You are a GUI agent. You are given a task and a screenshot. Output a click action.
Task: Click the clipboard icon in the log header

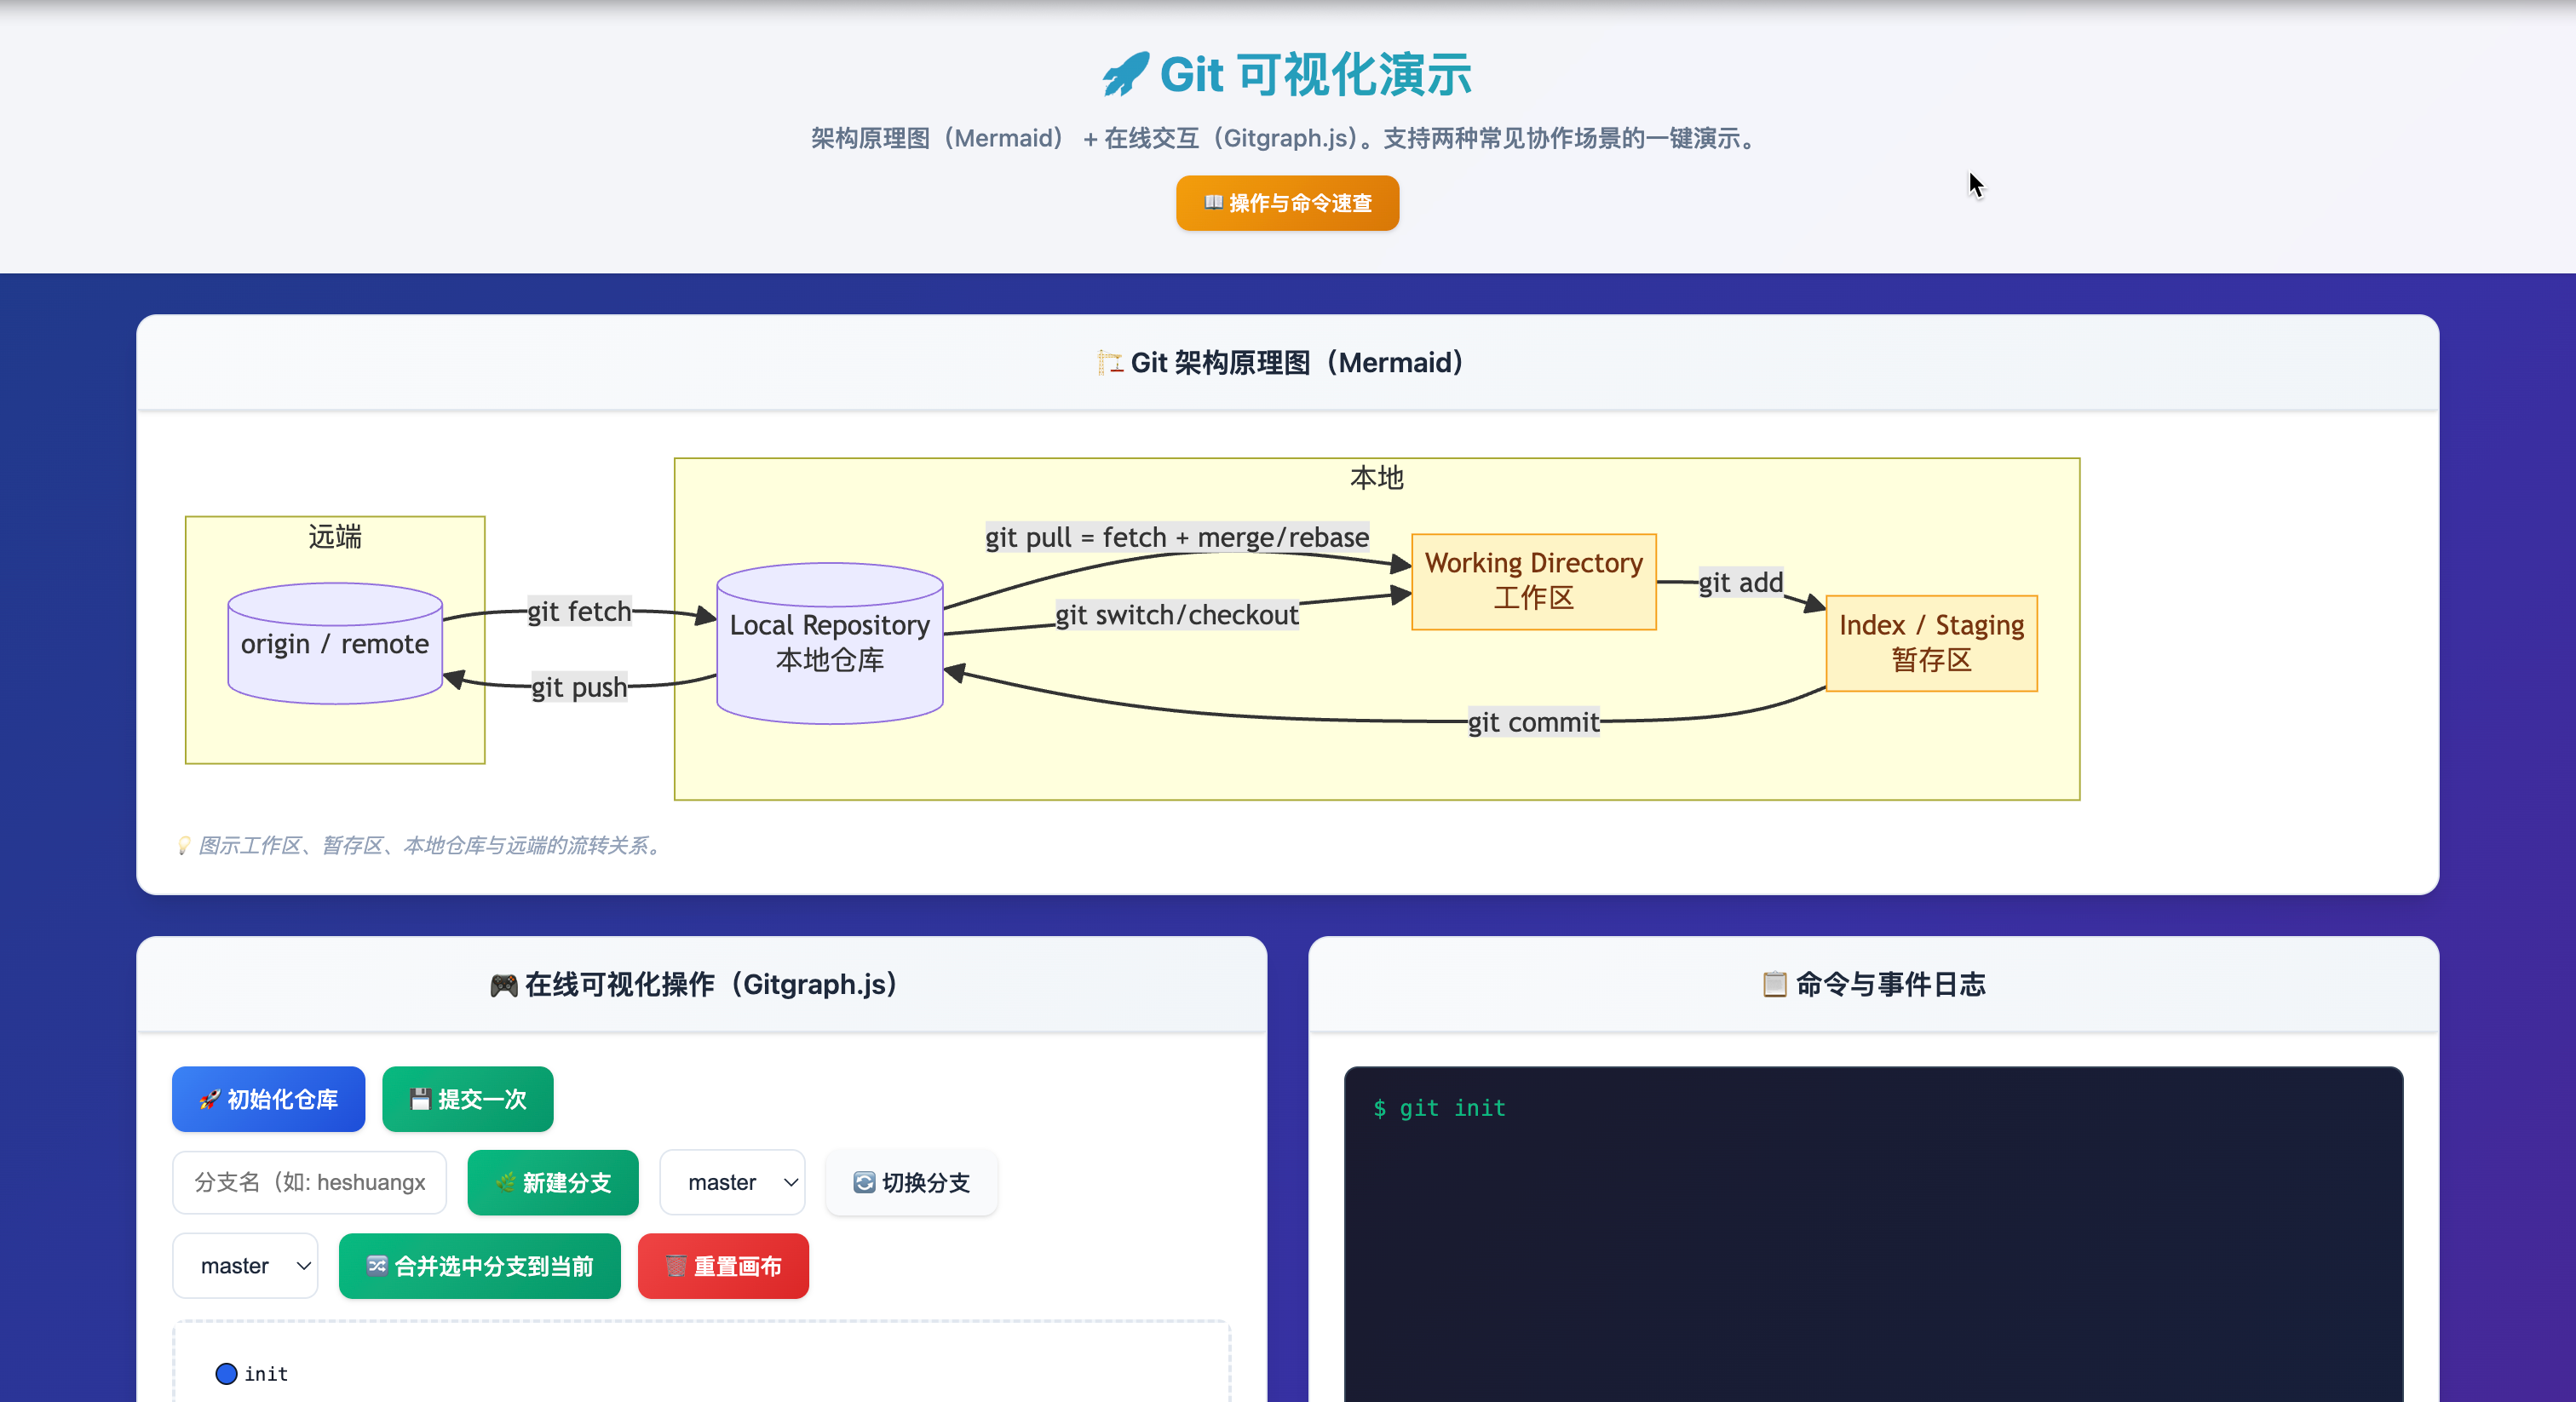pos(1774,985)
